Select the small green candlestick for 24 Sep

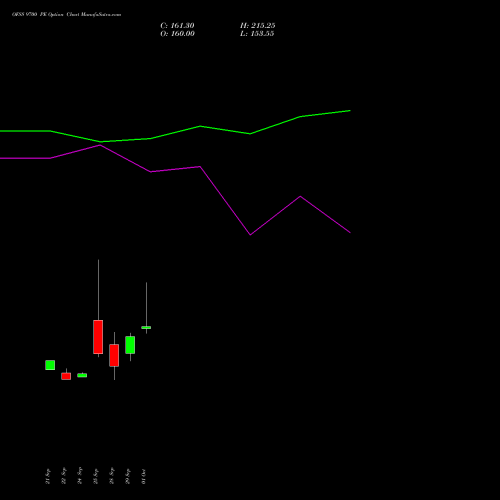pos(82,375)
